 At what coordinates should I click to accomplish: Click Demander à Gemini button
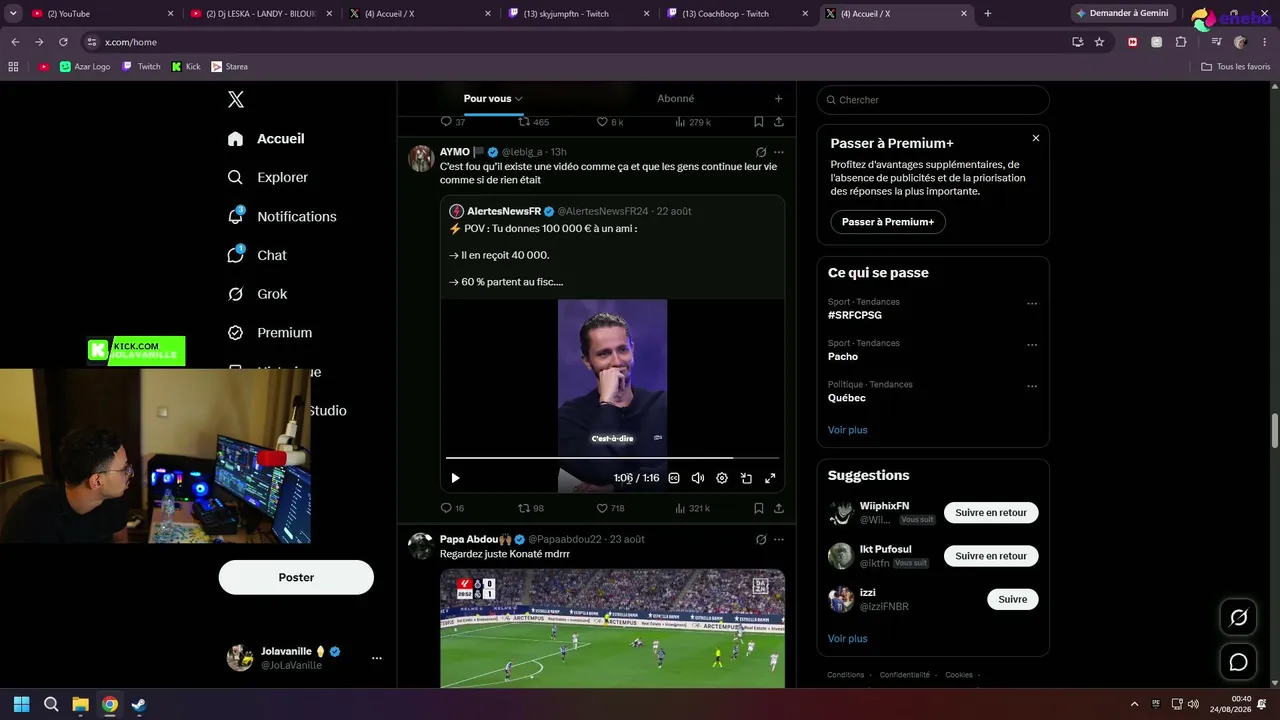pyautogui.click(x=1122, y=13)
